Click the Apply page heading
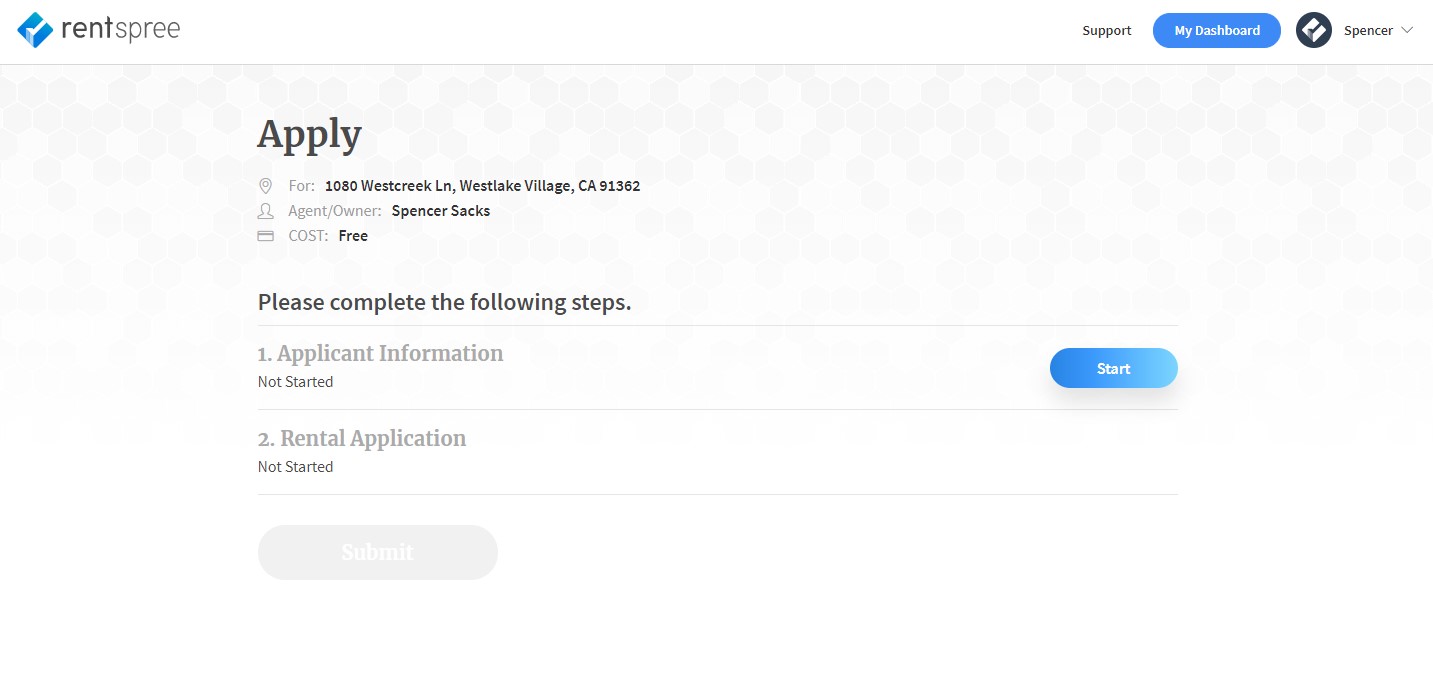This screenshot has height=685, width=1433. point(310,134)
